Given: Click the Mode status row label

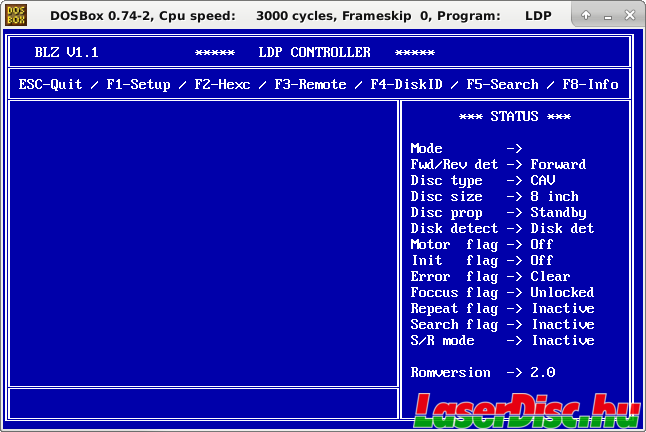Looking at the screenshot, I should click(426, 148).
